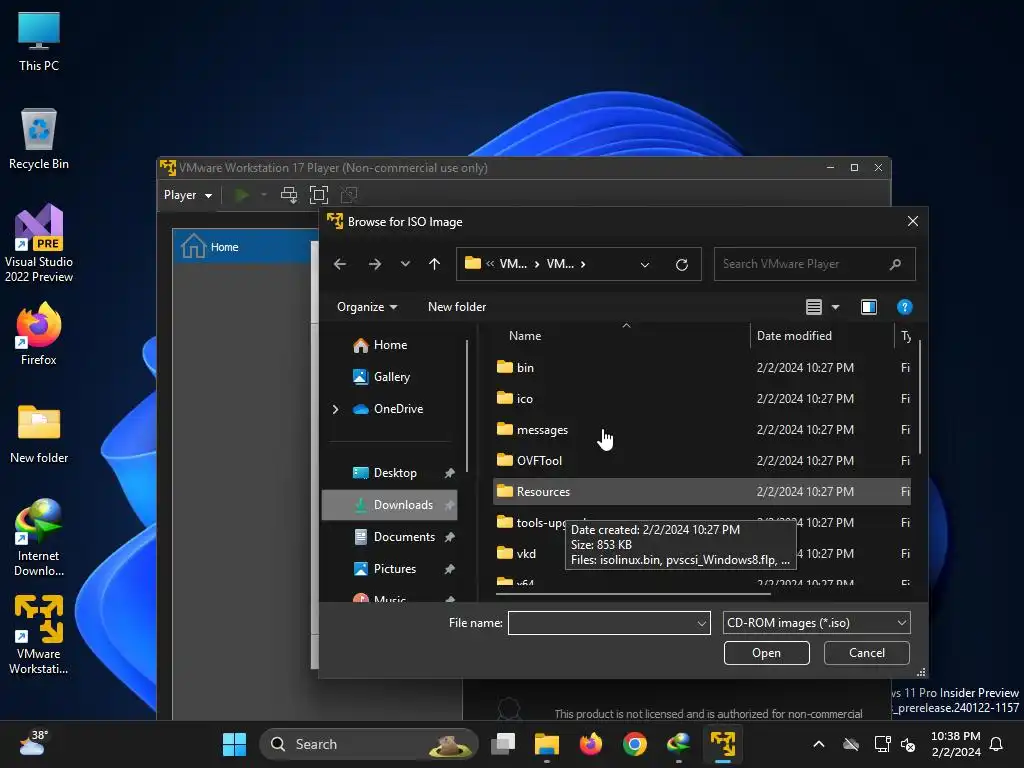Open the dialog help icon
Image resolution: width=1024 pixels, height=768 pixels.
point(904,307)
